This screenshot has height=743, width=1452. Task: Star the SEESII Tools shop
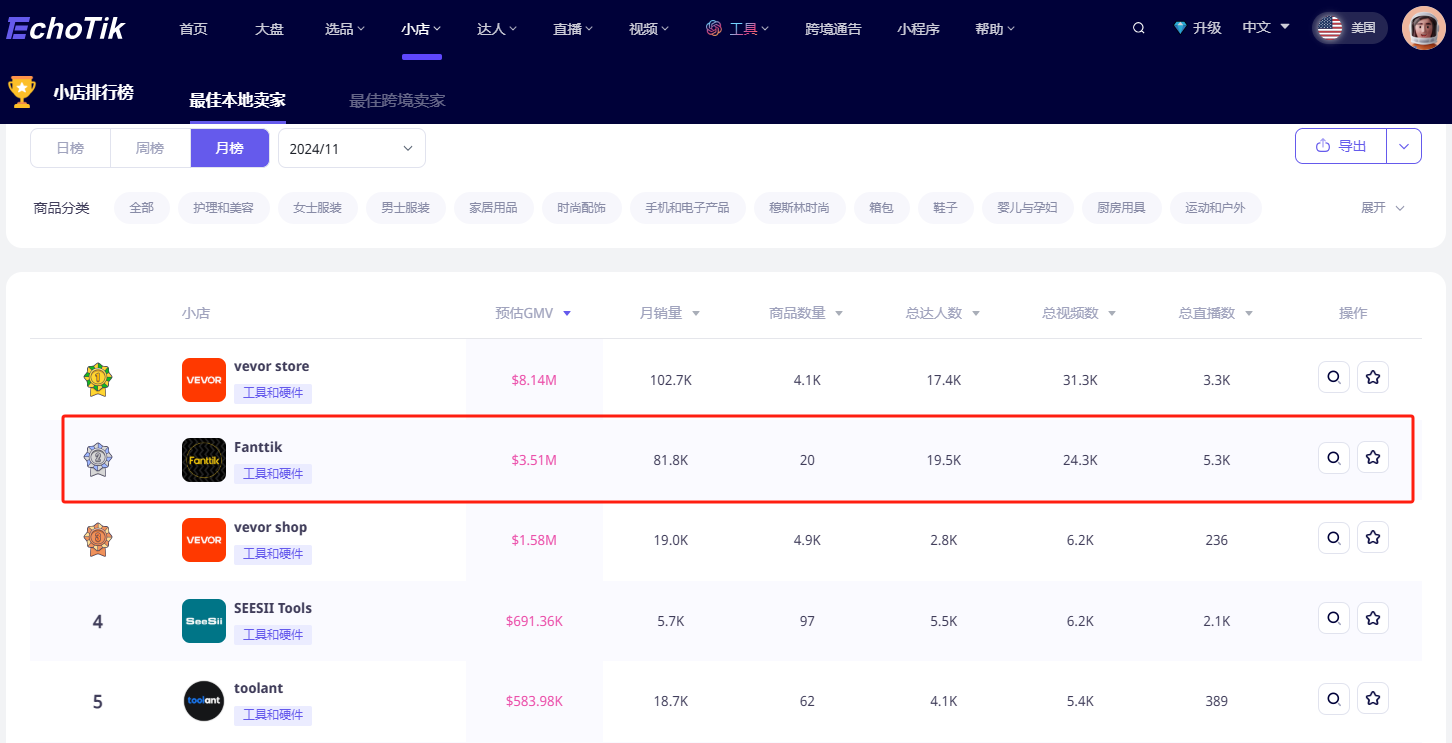(1372, 618)
